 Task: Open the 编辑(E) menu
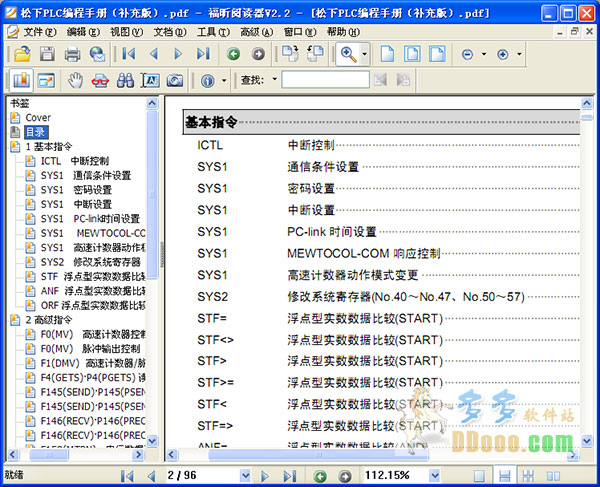click(x=83, y=32)
